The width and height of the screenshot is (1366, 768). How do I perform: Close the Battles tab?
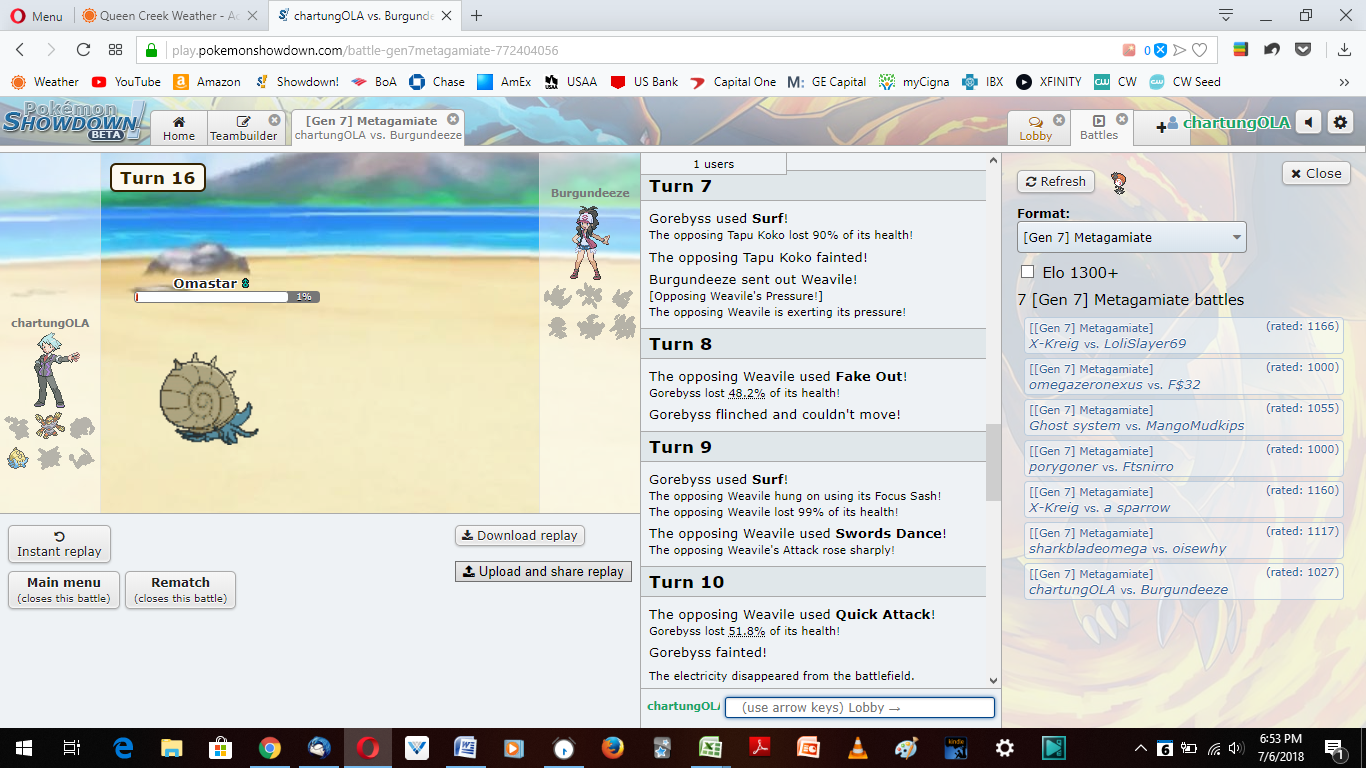(1122, 119)
